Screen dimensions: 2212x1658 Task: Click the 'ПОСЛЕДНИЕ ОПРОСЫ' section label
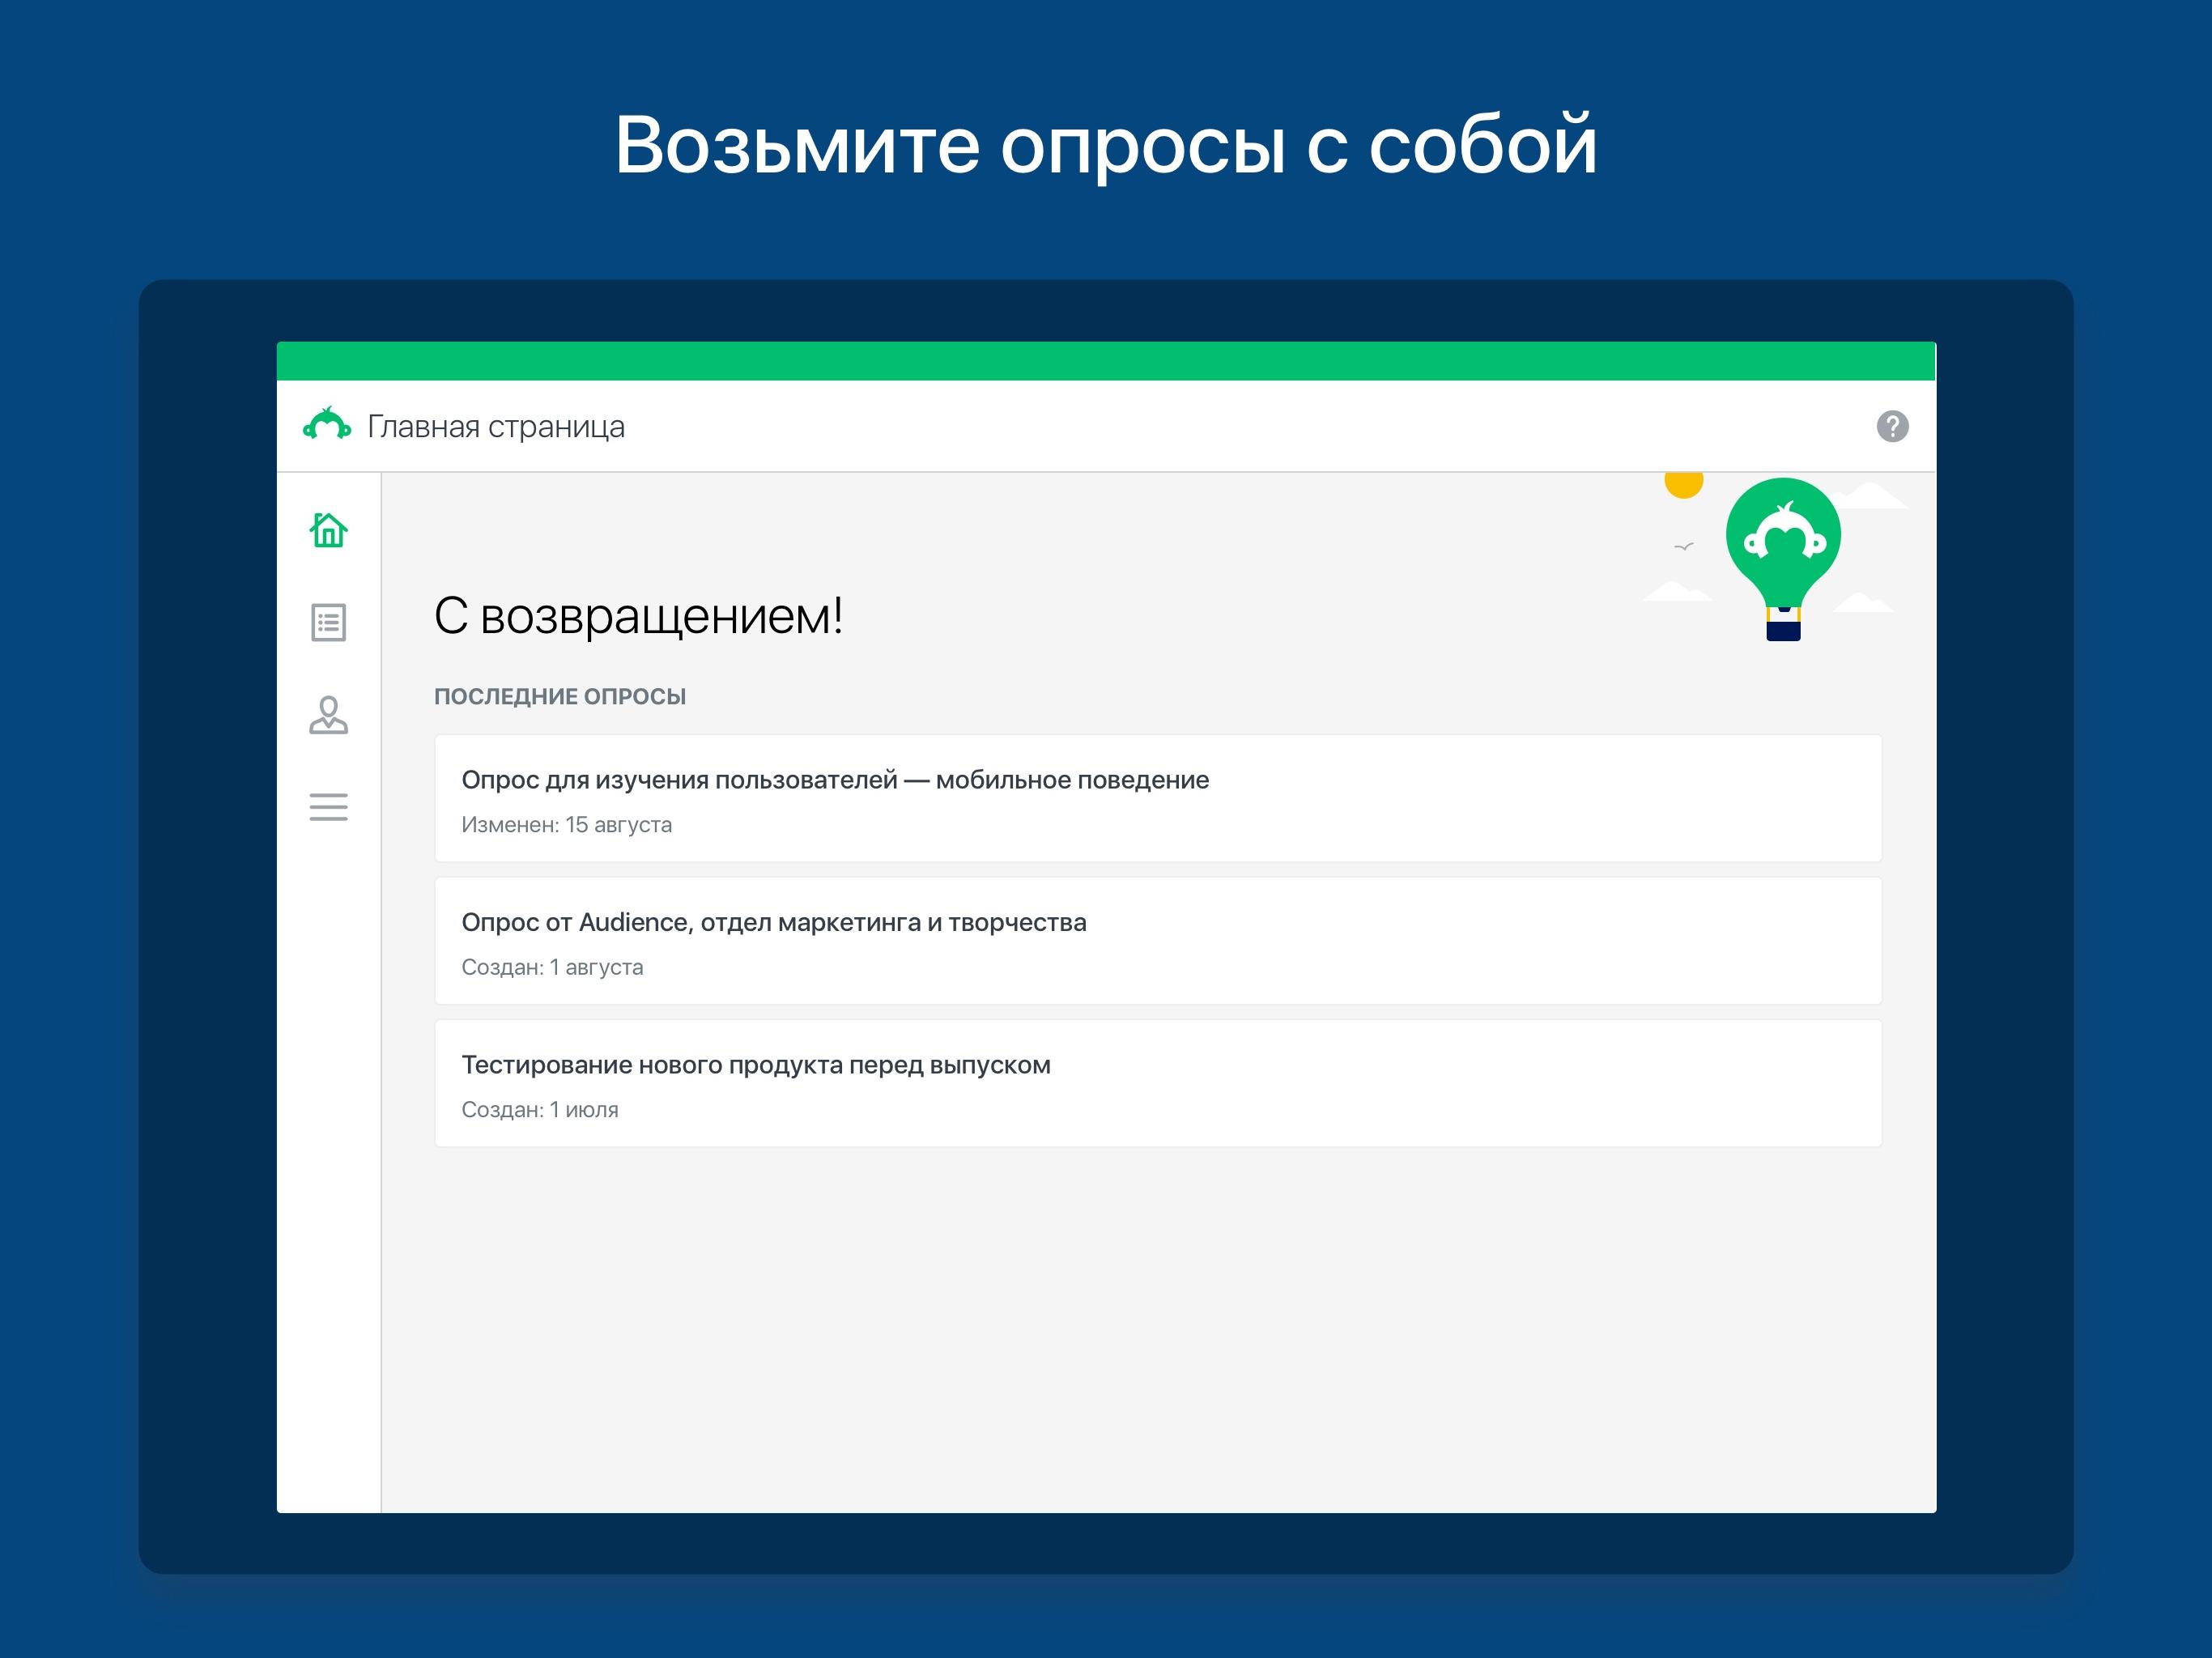pyautogui.click(x=560, y=696)
